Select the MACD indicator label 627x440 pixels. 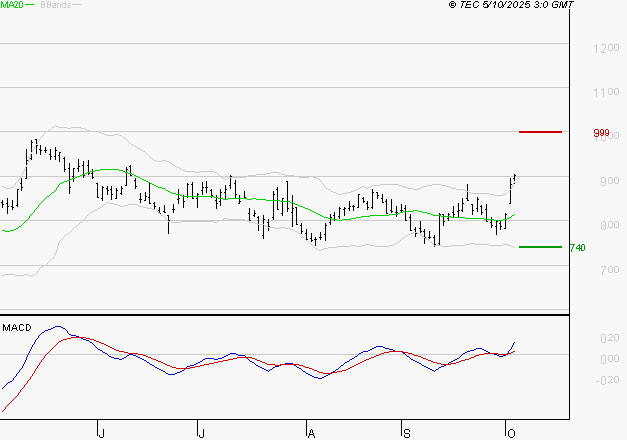pyautogui.click(x=15, y=328)
